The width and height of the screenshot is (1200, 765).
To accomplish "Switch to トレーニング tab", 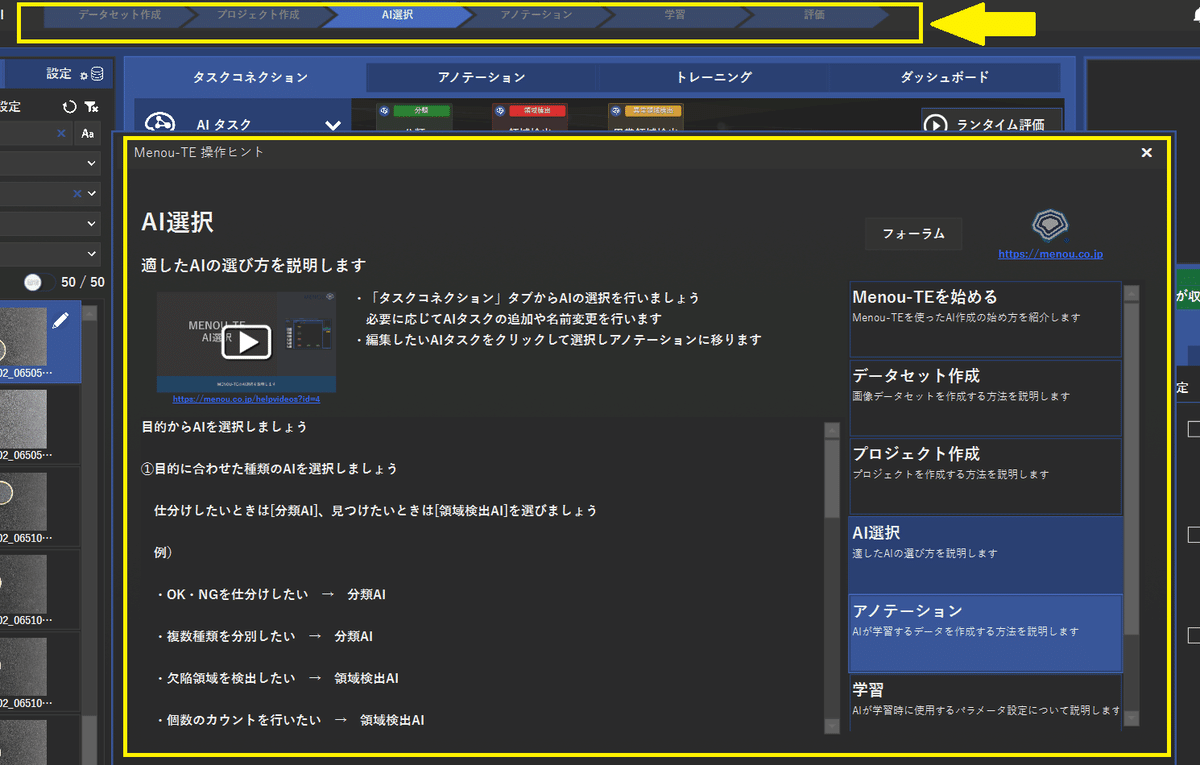I will (713, 77).
